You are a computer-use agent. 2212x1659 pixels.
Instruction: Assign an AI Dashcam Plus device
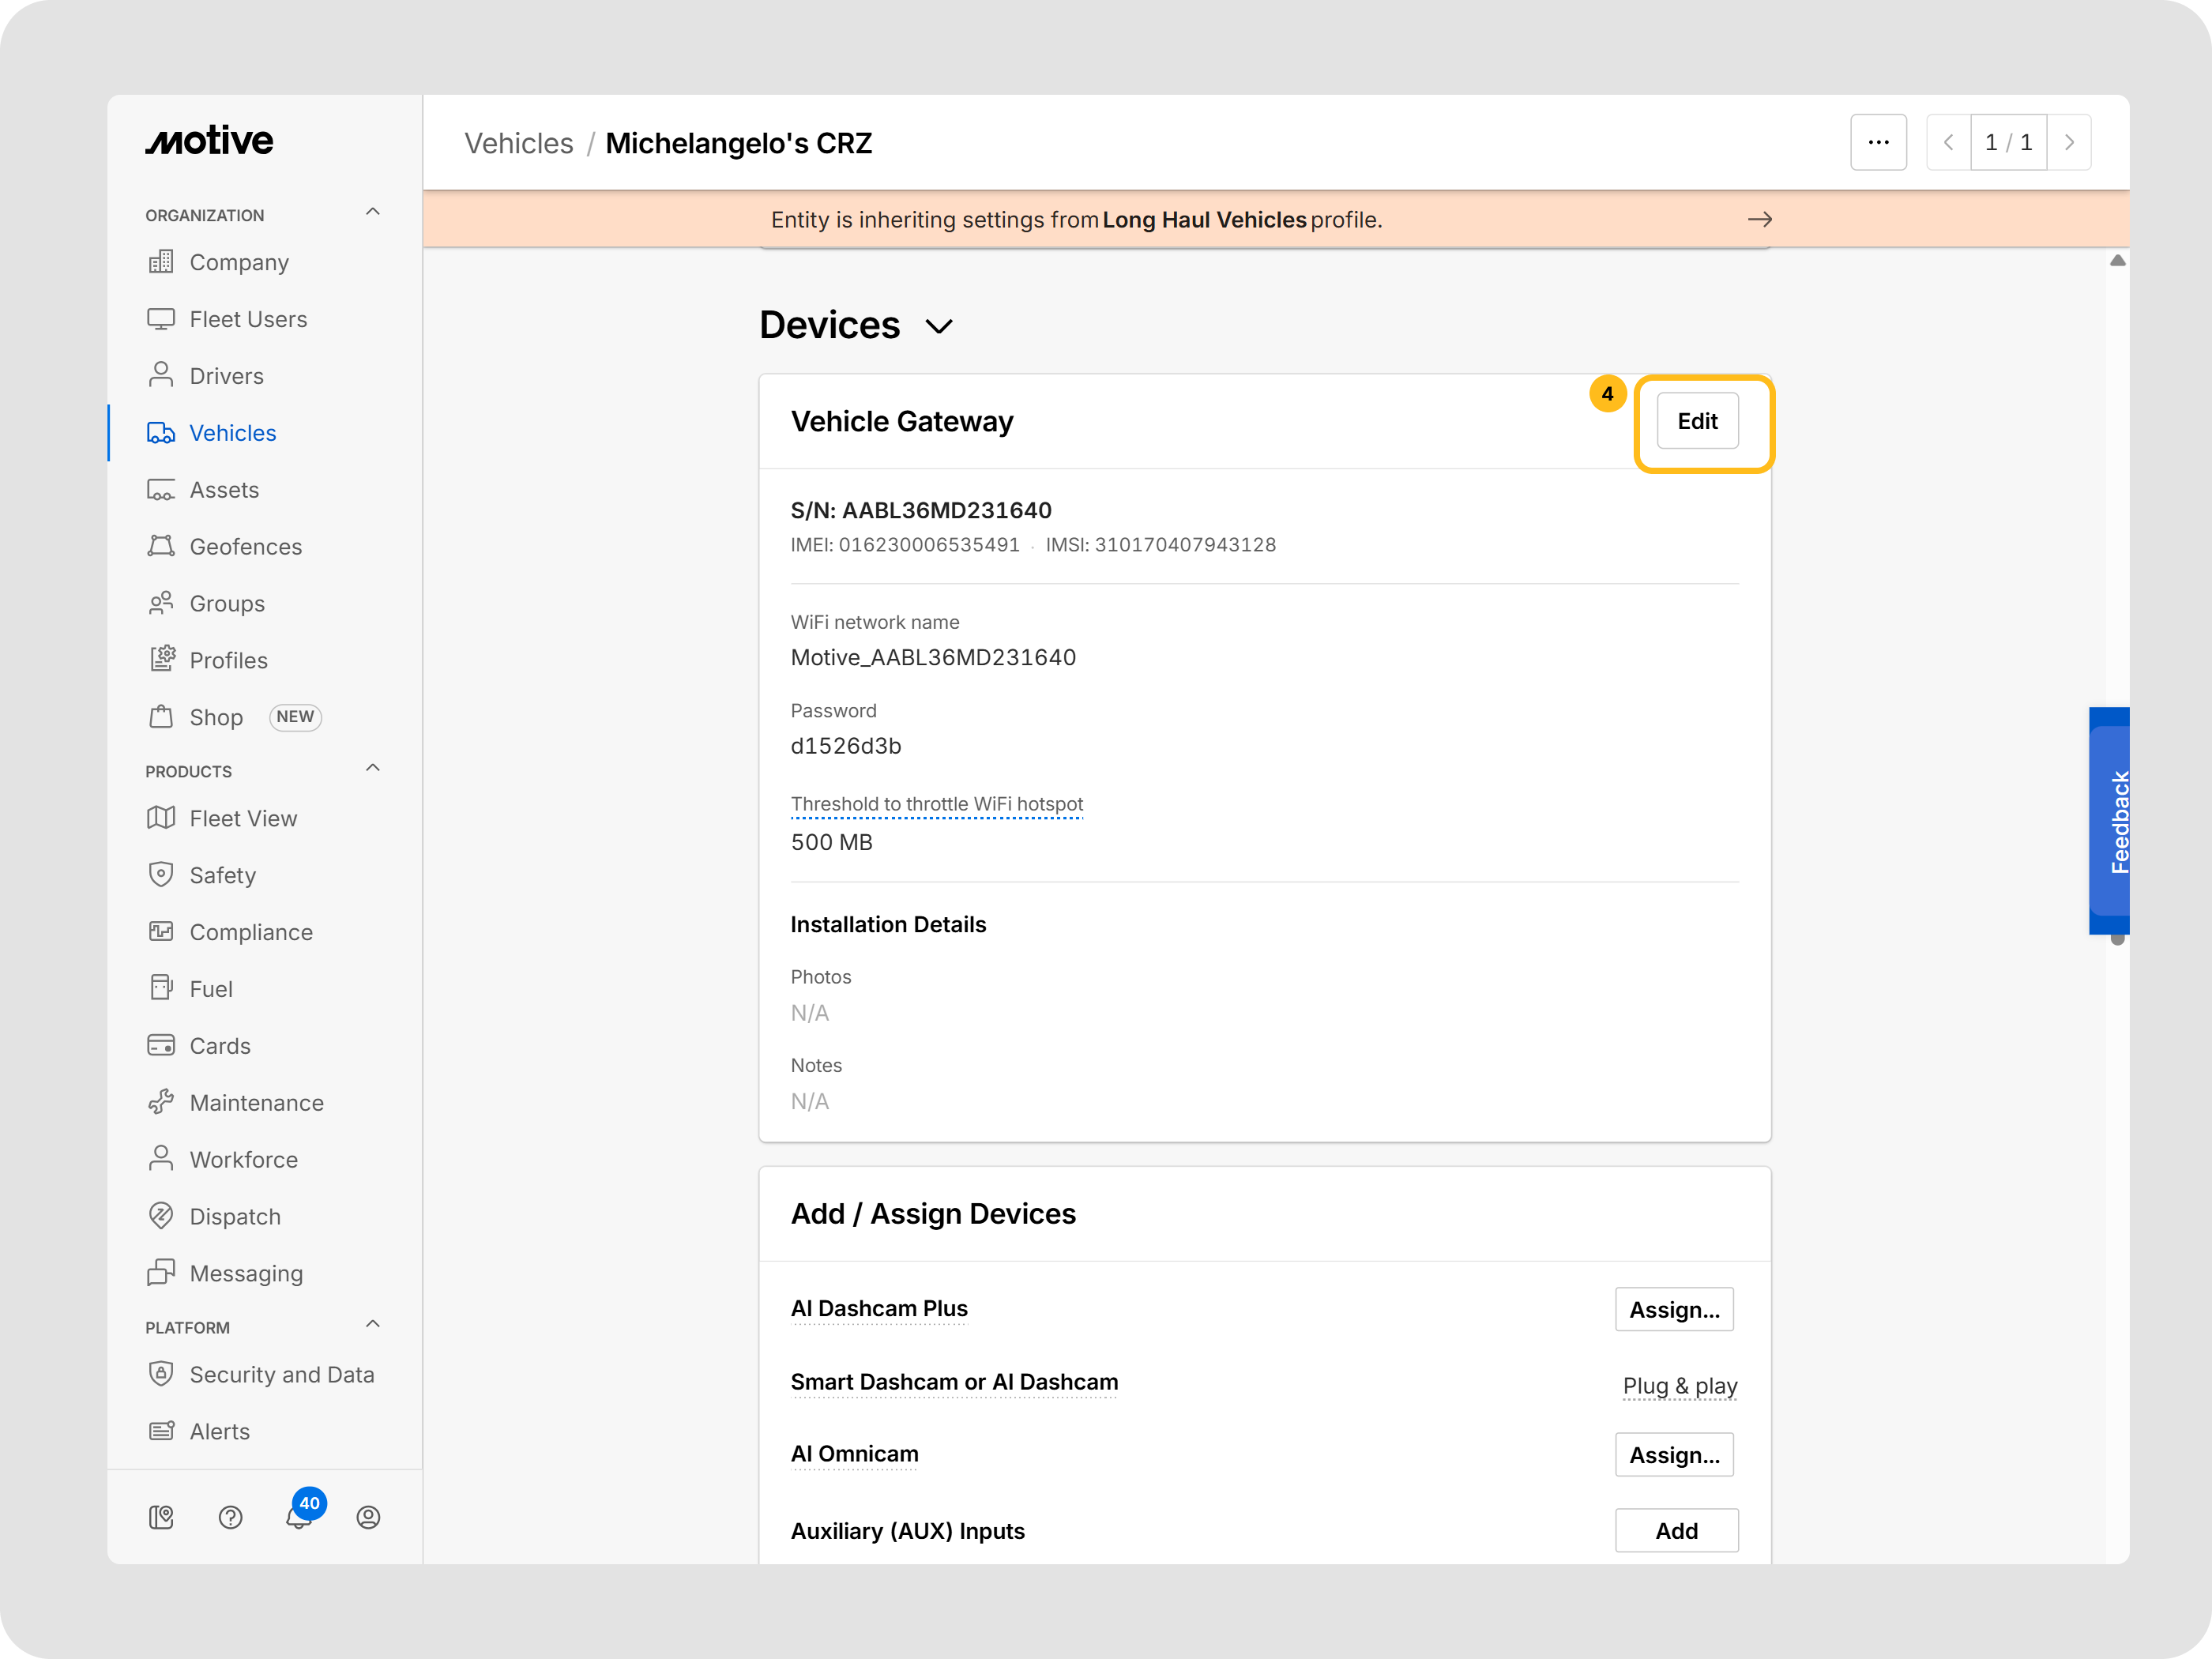(x=1673, y=1309)
